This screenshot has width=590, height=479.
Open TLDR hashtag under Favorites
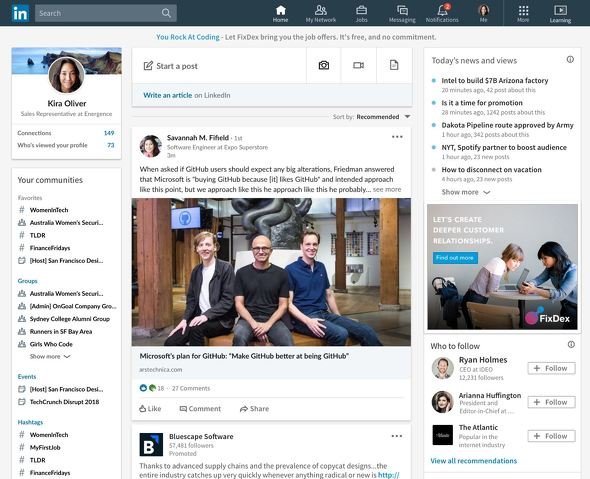38,235
